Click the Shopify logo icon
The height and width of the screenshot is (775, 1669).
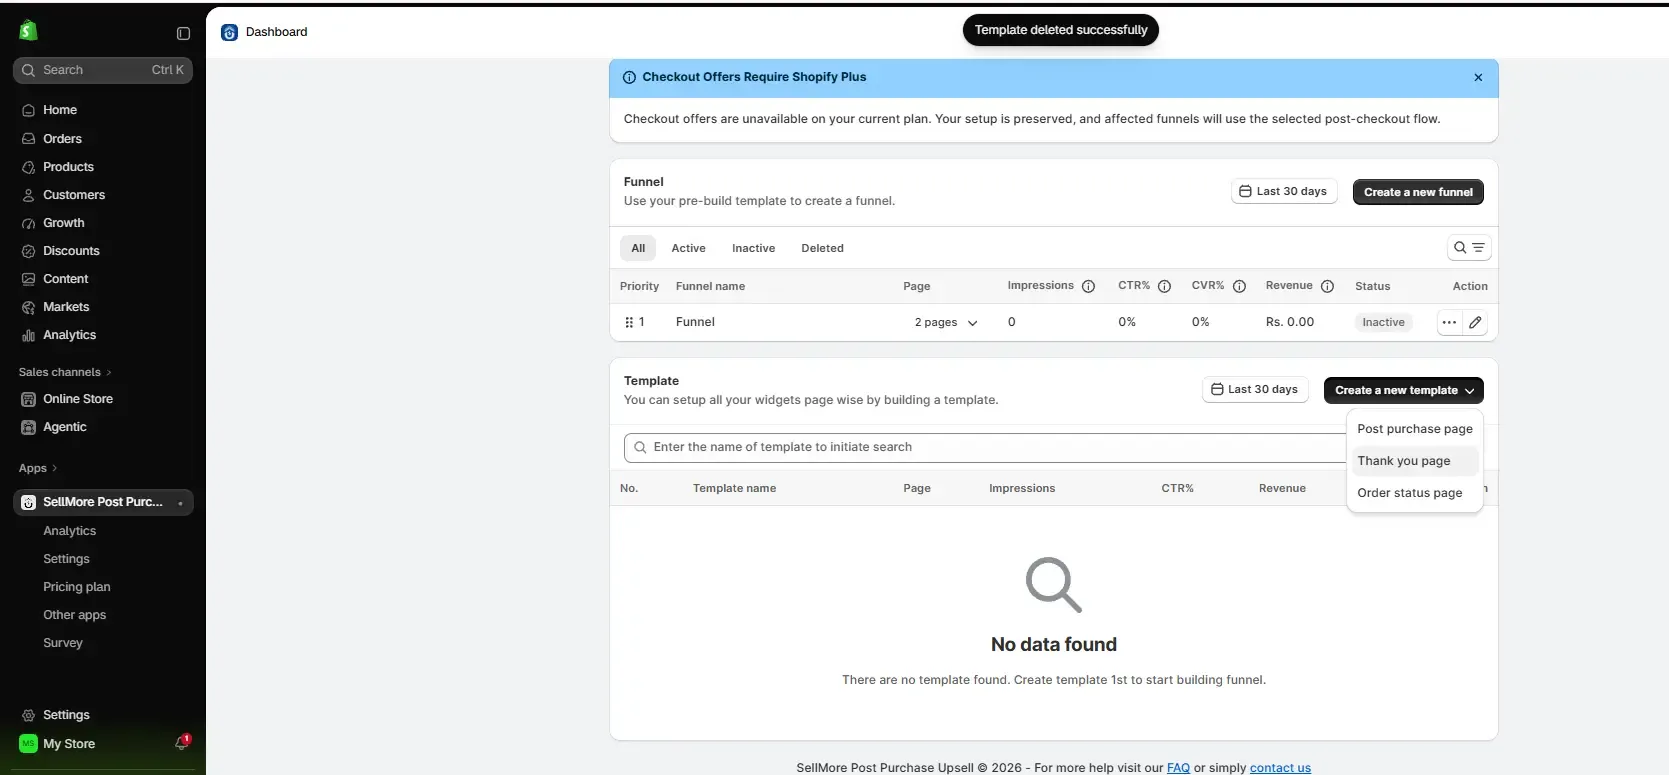point(28,31)
